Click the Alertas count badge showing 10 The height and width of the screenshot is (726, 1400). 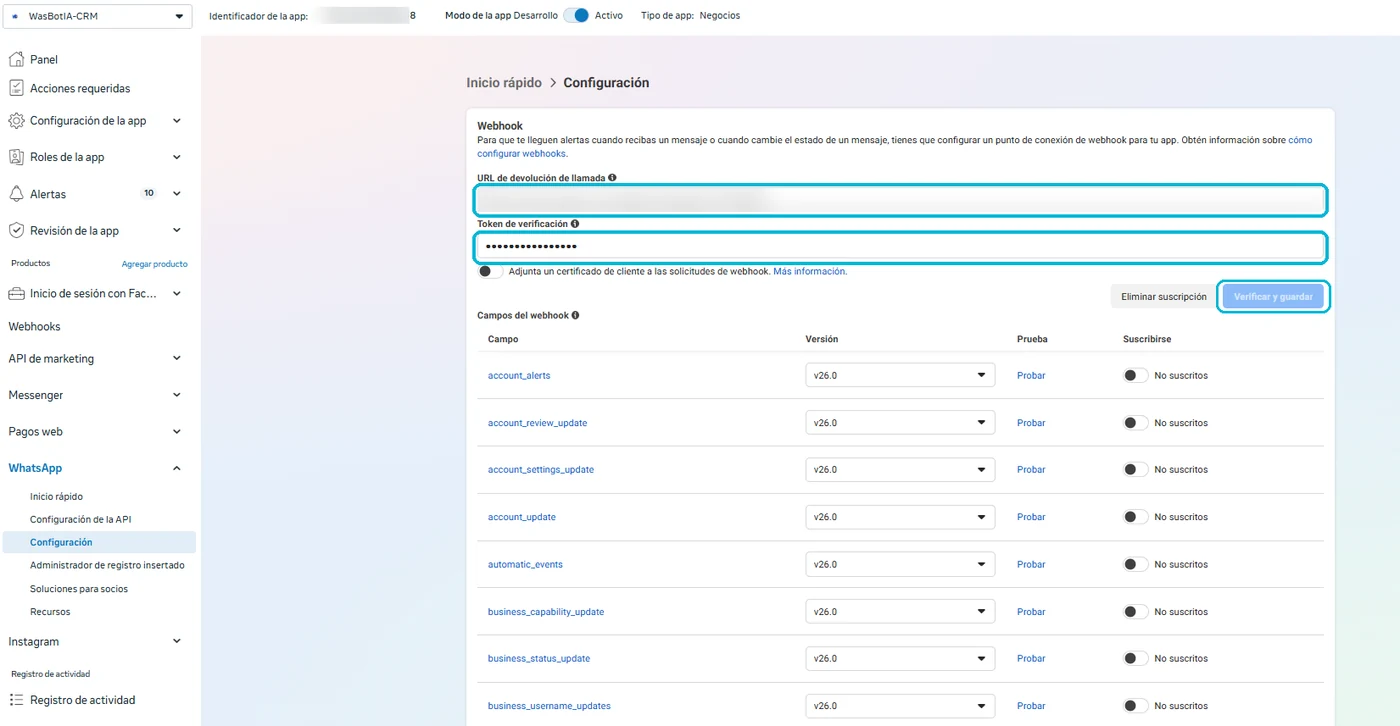(149, 193)
